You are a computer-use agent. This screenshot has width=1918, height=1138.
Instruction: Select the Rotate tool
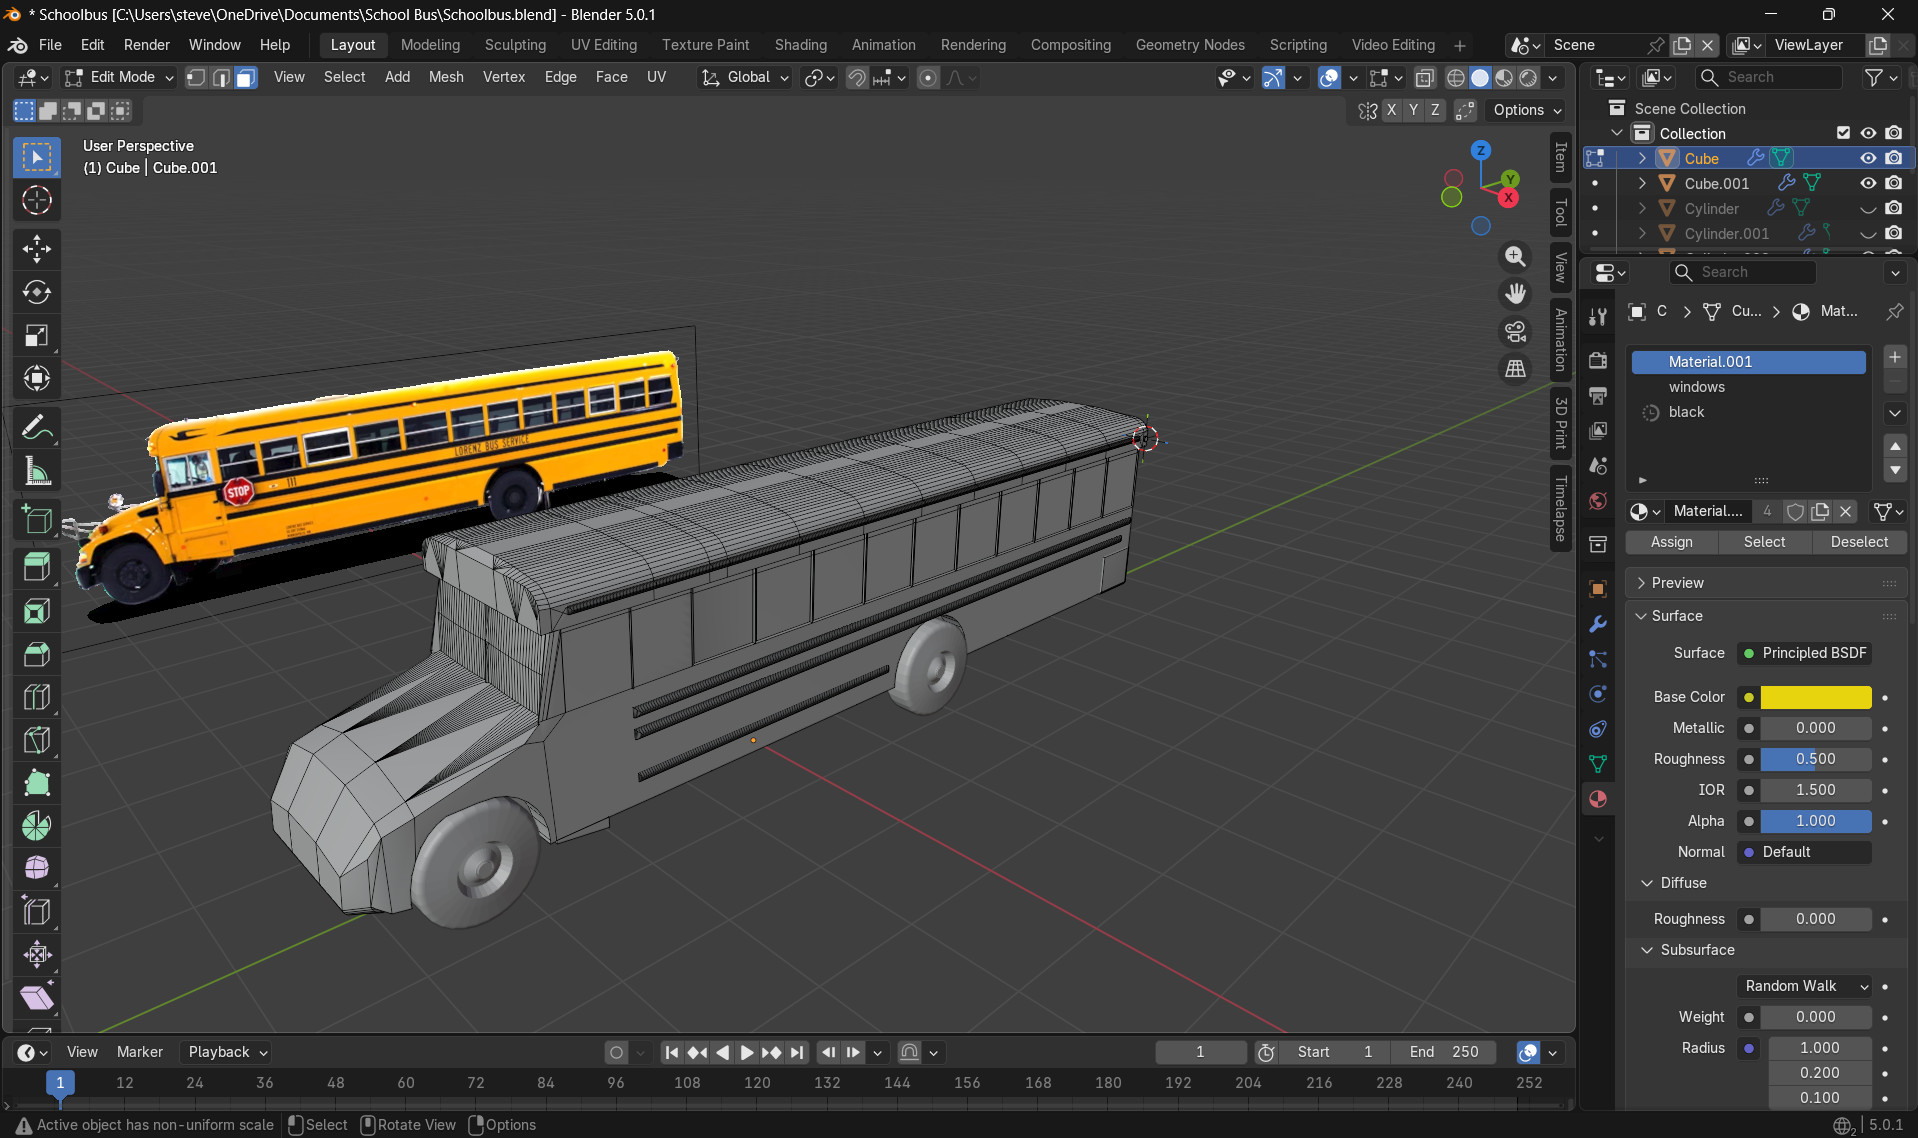(37, 292)
